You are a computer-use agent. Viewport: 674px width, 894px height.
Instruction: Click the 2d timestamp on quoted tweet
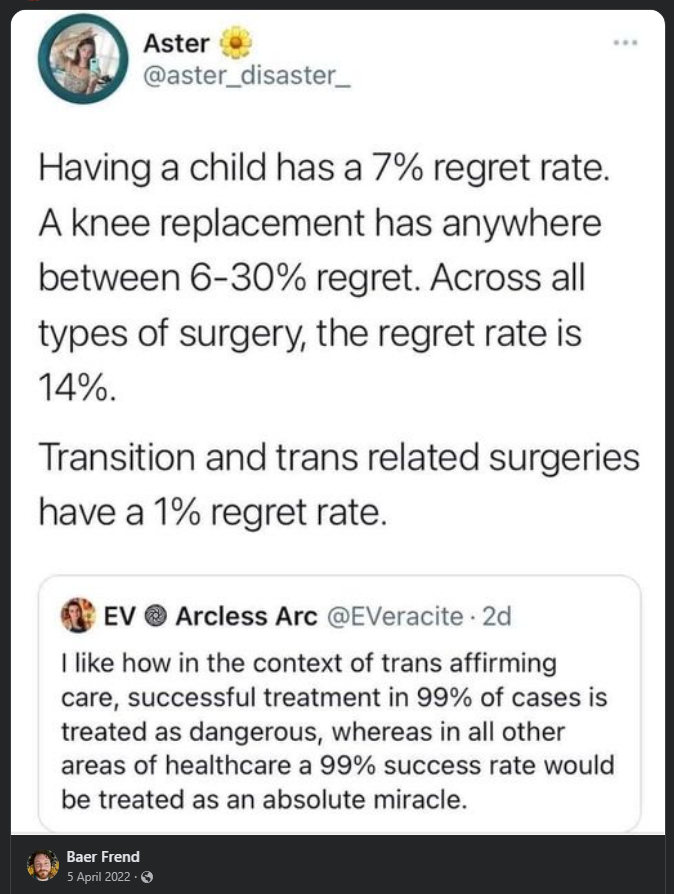pyautogui.click(x=496, y=616)
